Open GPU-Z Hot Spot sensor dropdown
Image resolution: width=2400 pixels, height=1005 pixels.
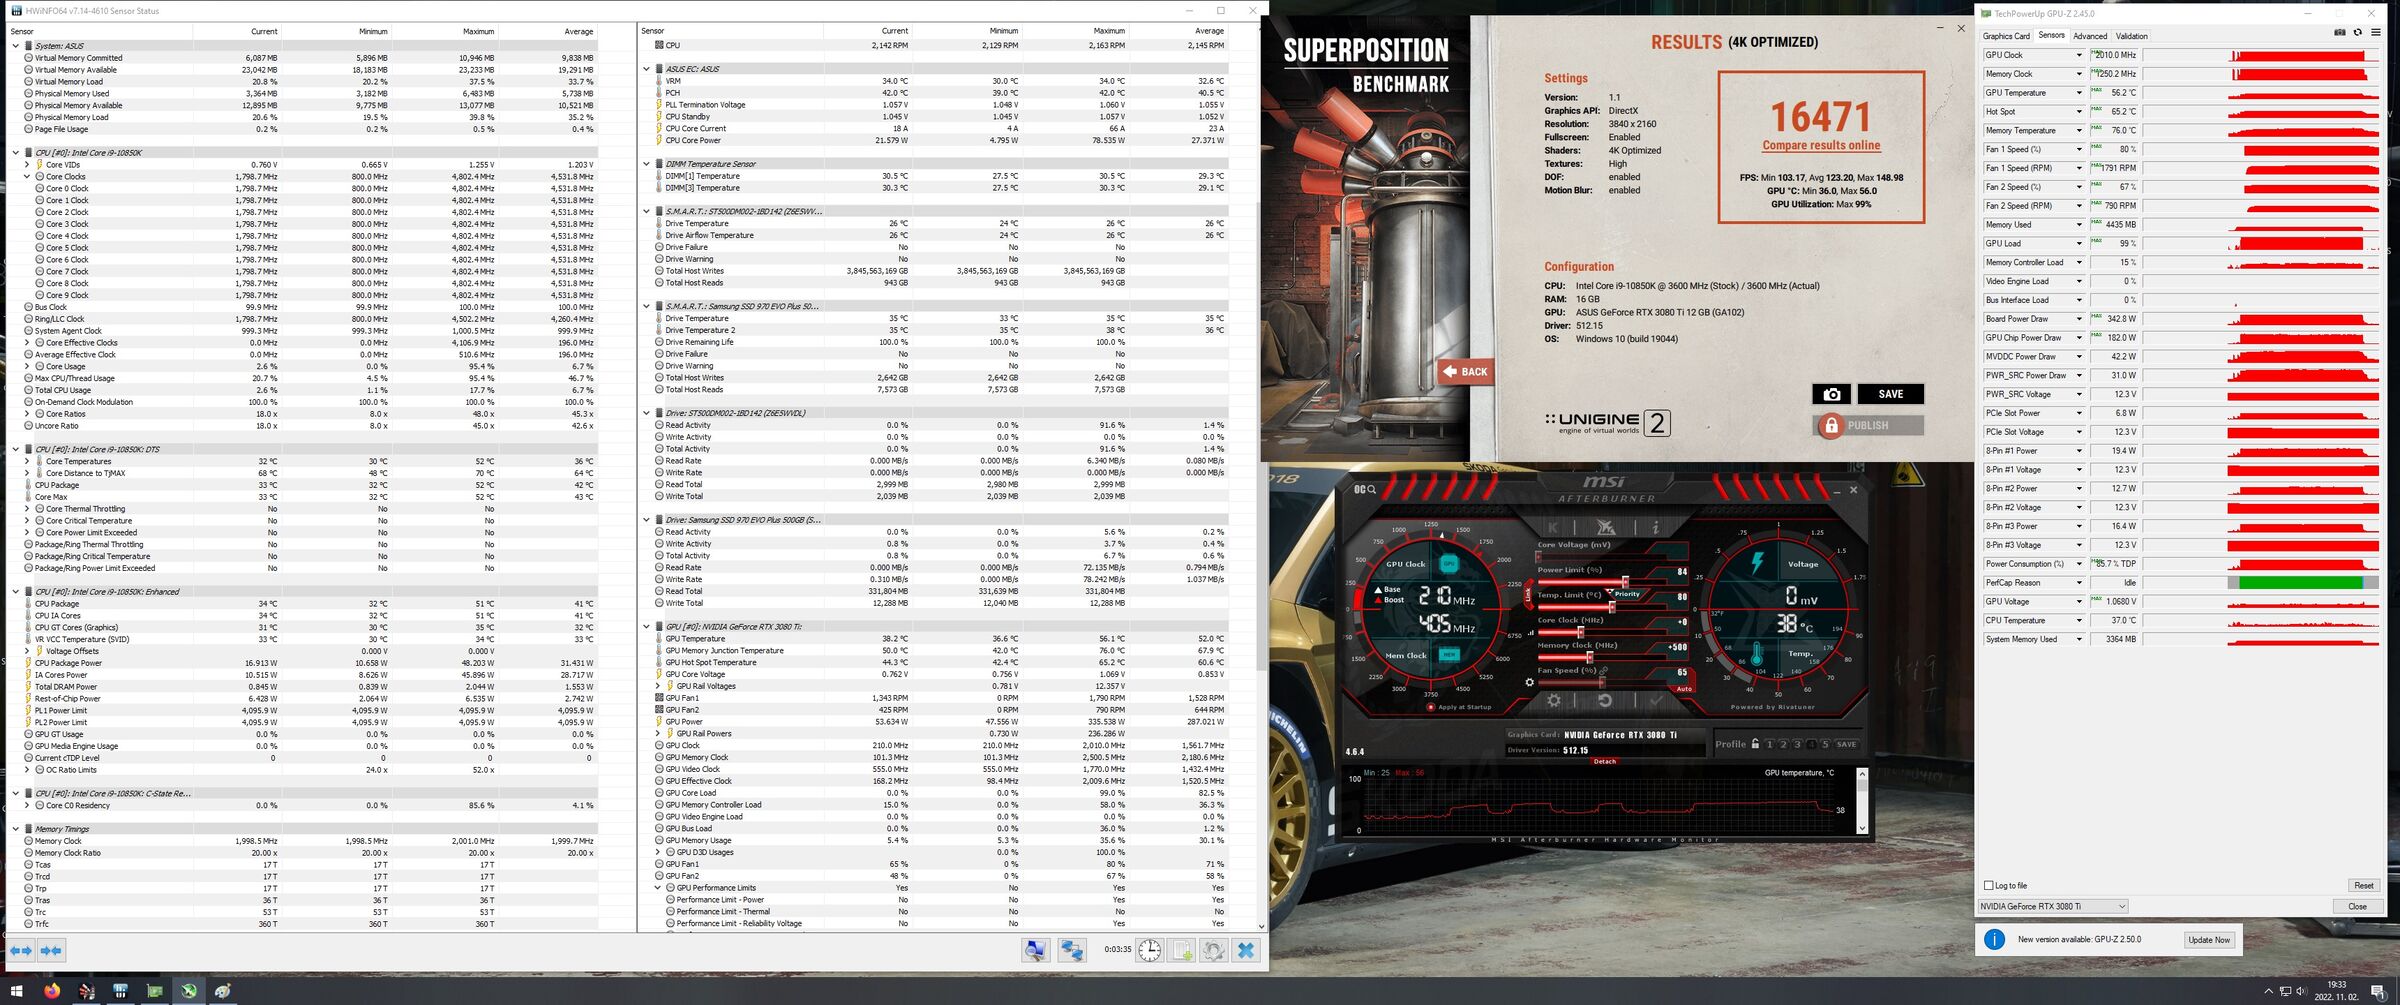tap(2079, 112)
